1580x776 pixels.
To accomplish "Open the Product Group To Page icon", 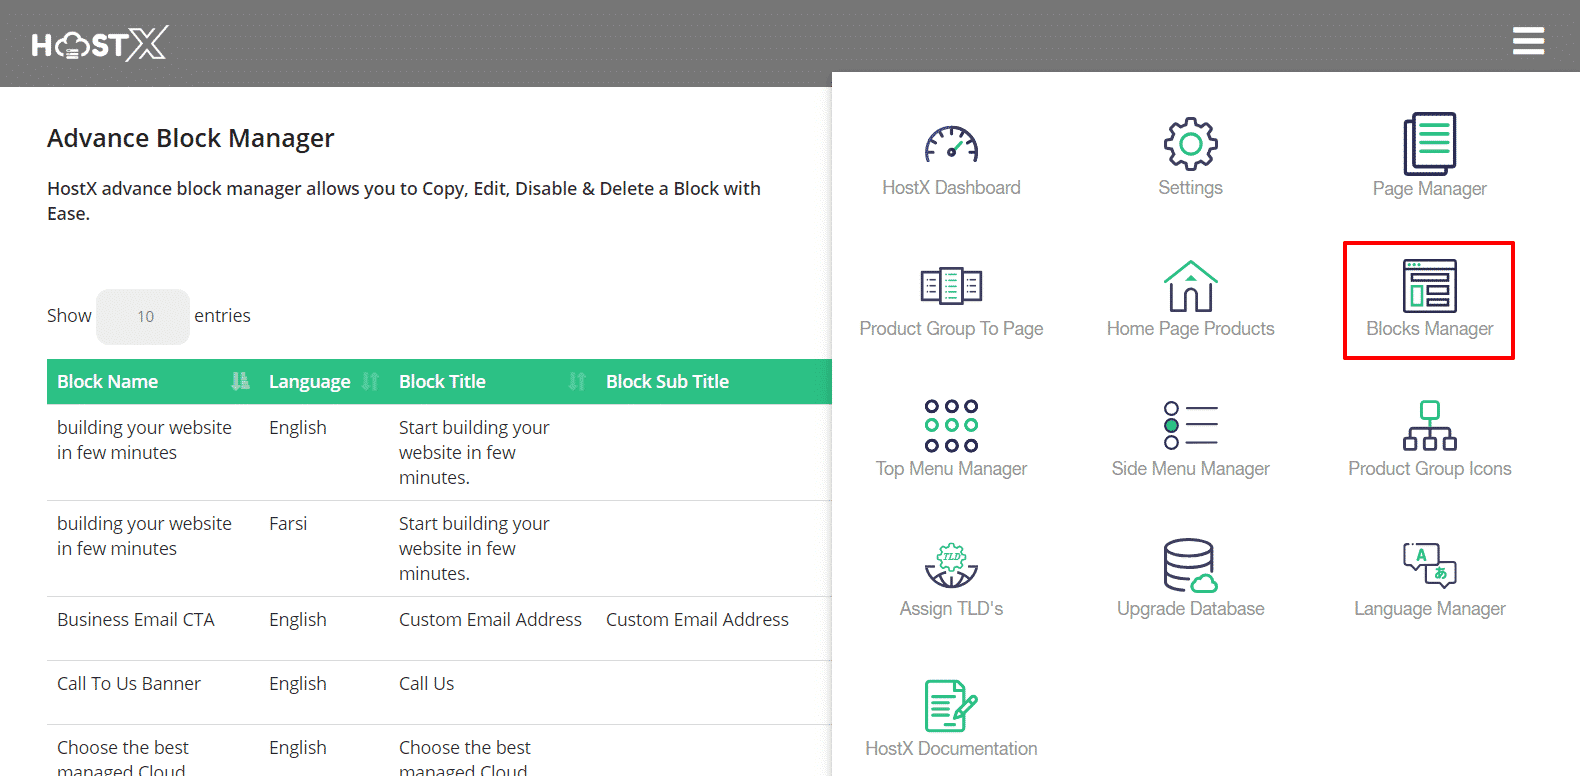I will [951, 286].
